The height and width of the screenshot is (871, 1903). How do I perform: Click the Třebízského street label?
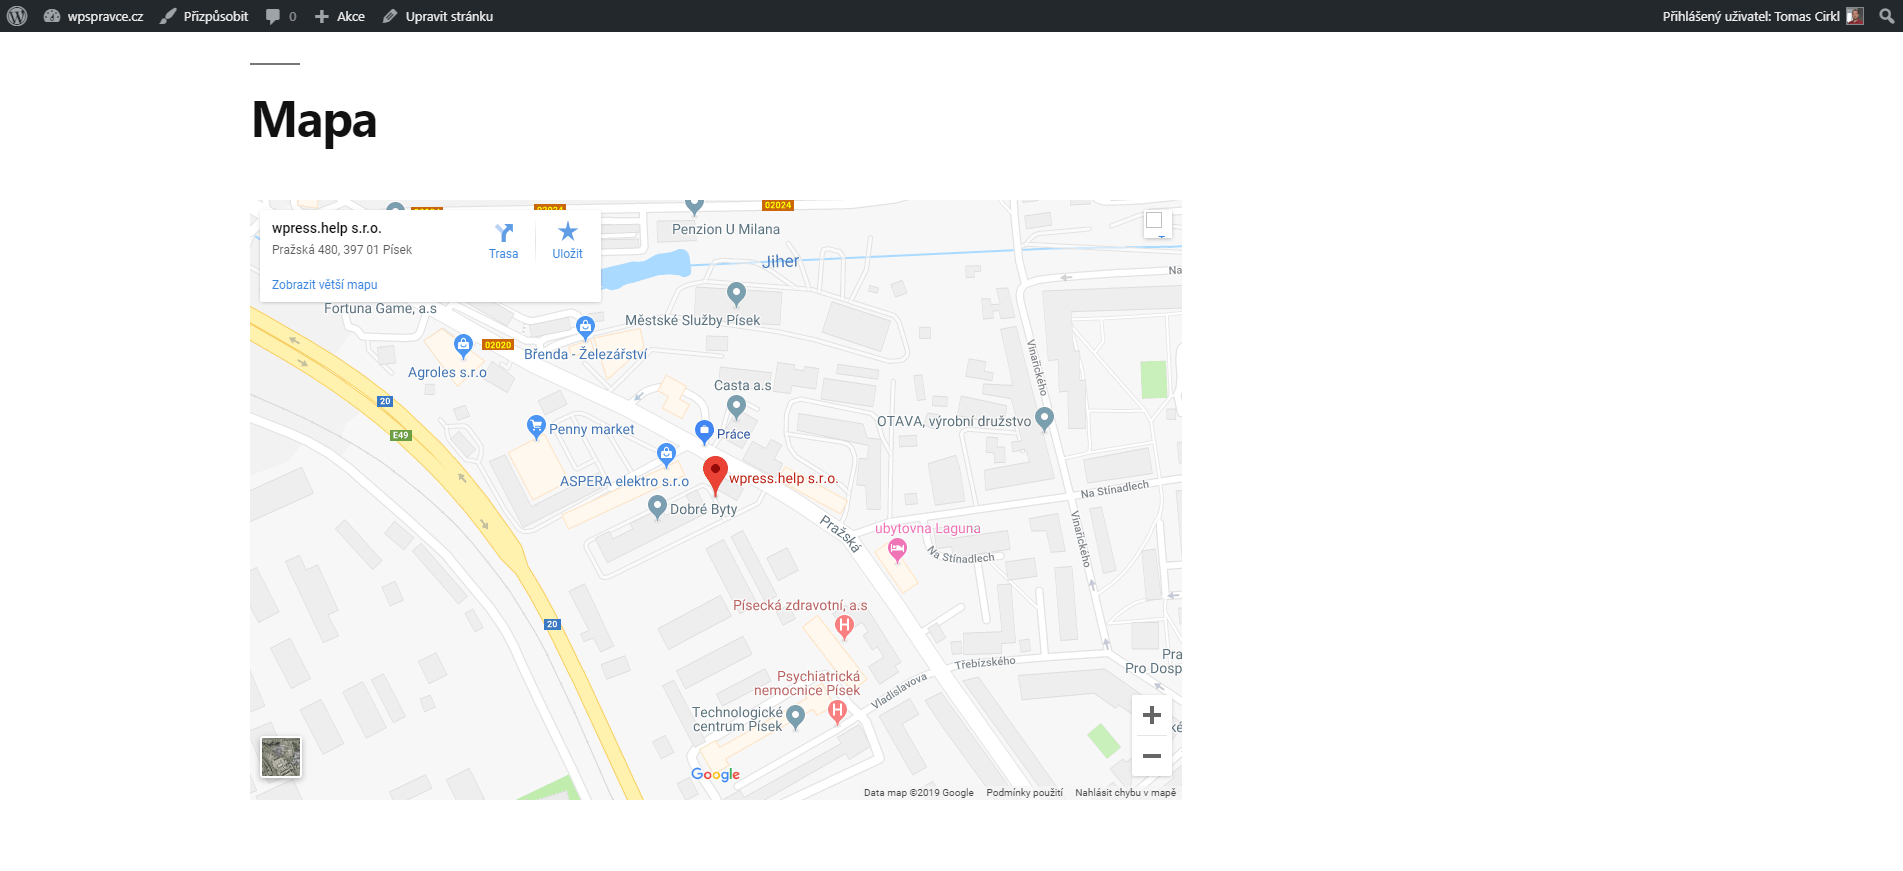[x=985, y=663]
